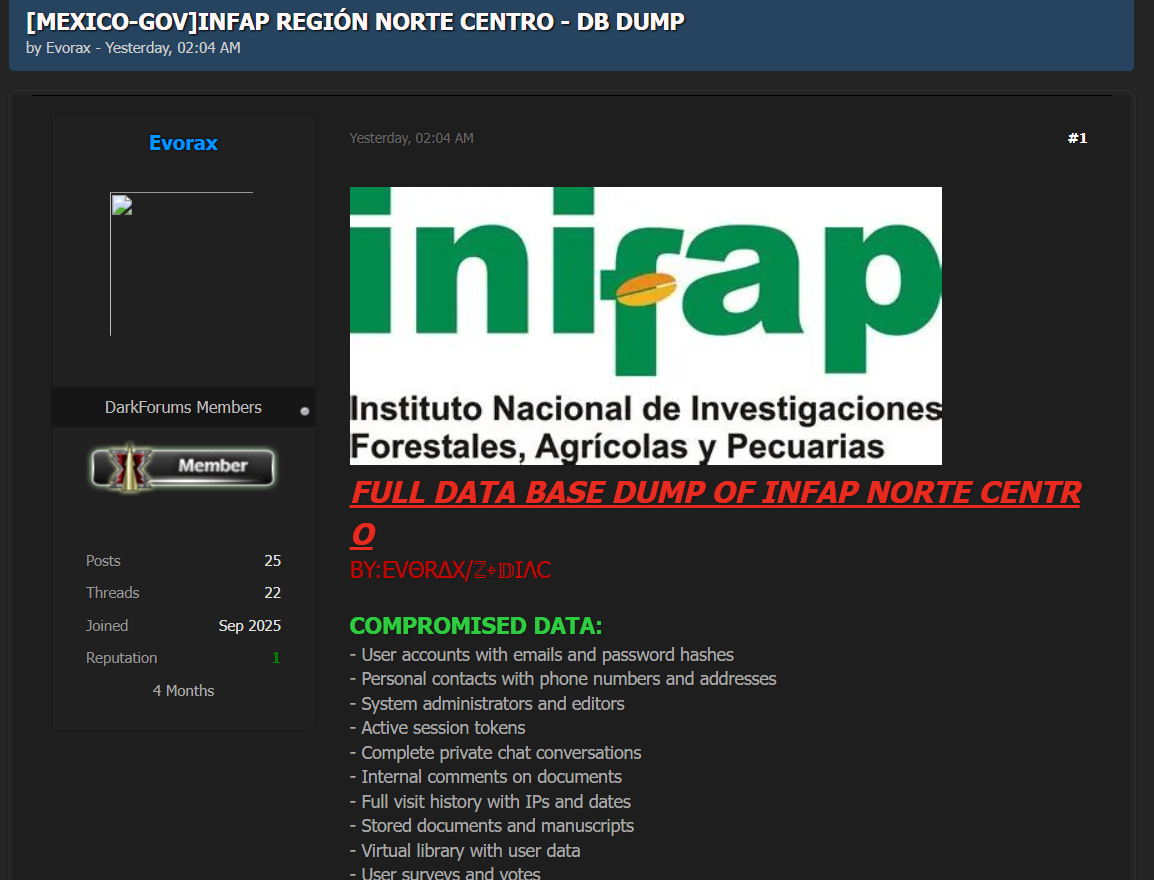Open the #1 post permalink
1154x880 pixels.
(x=1077, y=138)
